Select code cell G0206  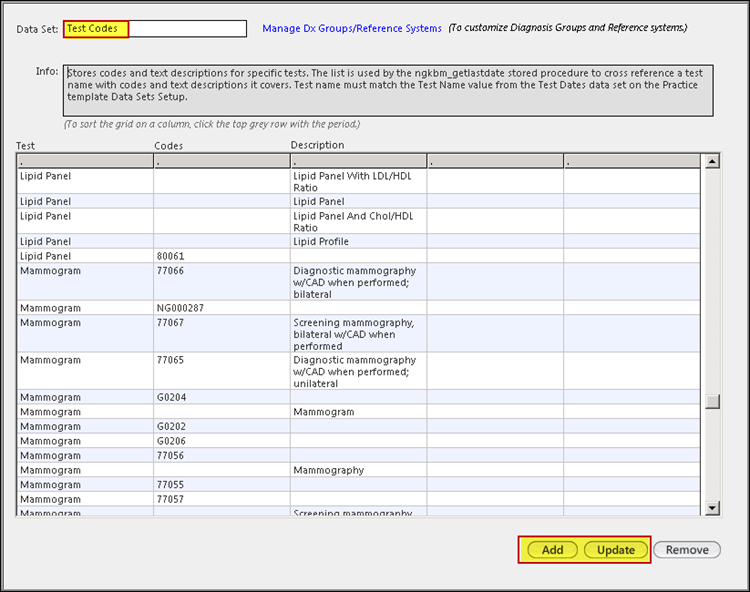click(x=222, y=441)
